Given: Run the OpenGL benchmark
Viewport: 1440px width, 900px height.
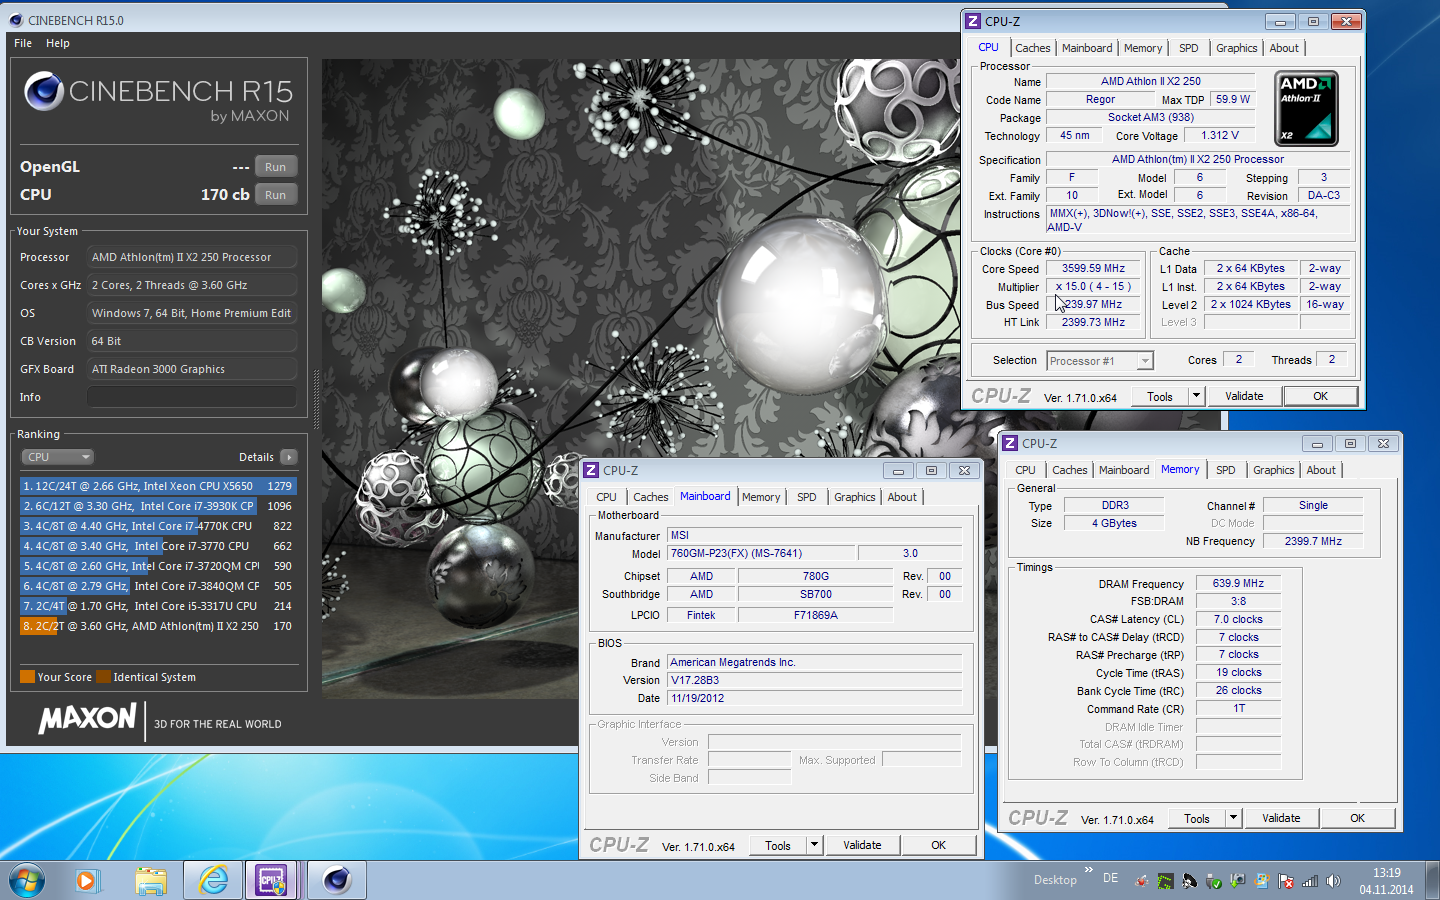Looking at the screenshot, I should pyautogui.click(x=276, y=167).
